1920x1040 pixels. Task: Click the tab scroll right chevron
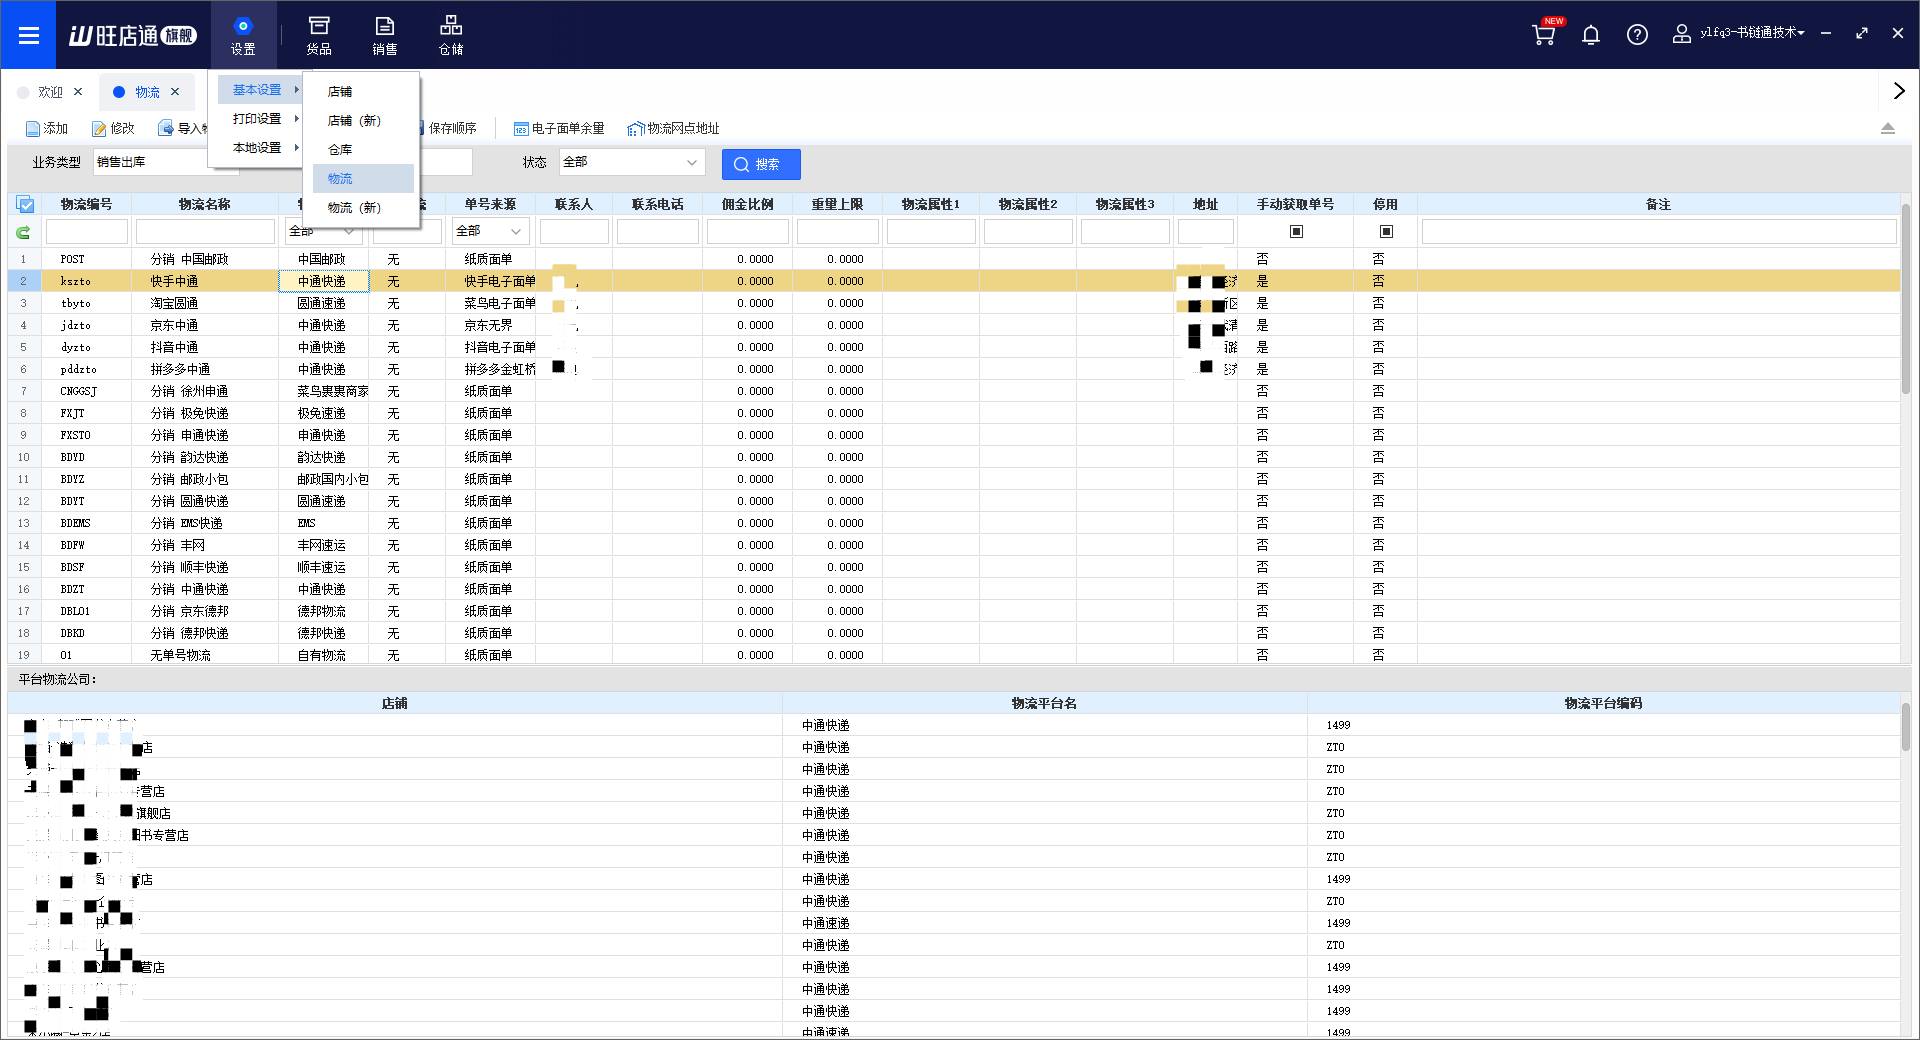click(1899, 91)
